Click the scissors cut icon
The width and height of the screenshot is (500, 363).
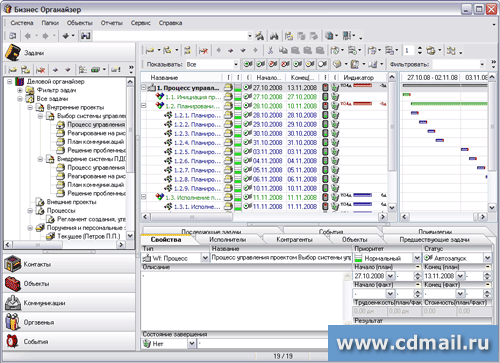pyautogui.click(x=270, y=51)
